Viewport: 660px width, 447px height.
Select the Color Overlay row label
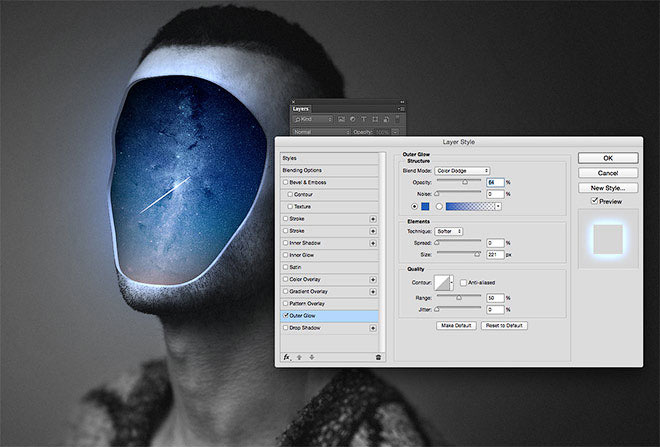(305, 279)
